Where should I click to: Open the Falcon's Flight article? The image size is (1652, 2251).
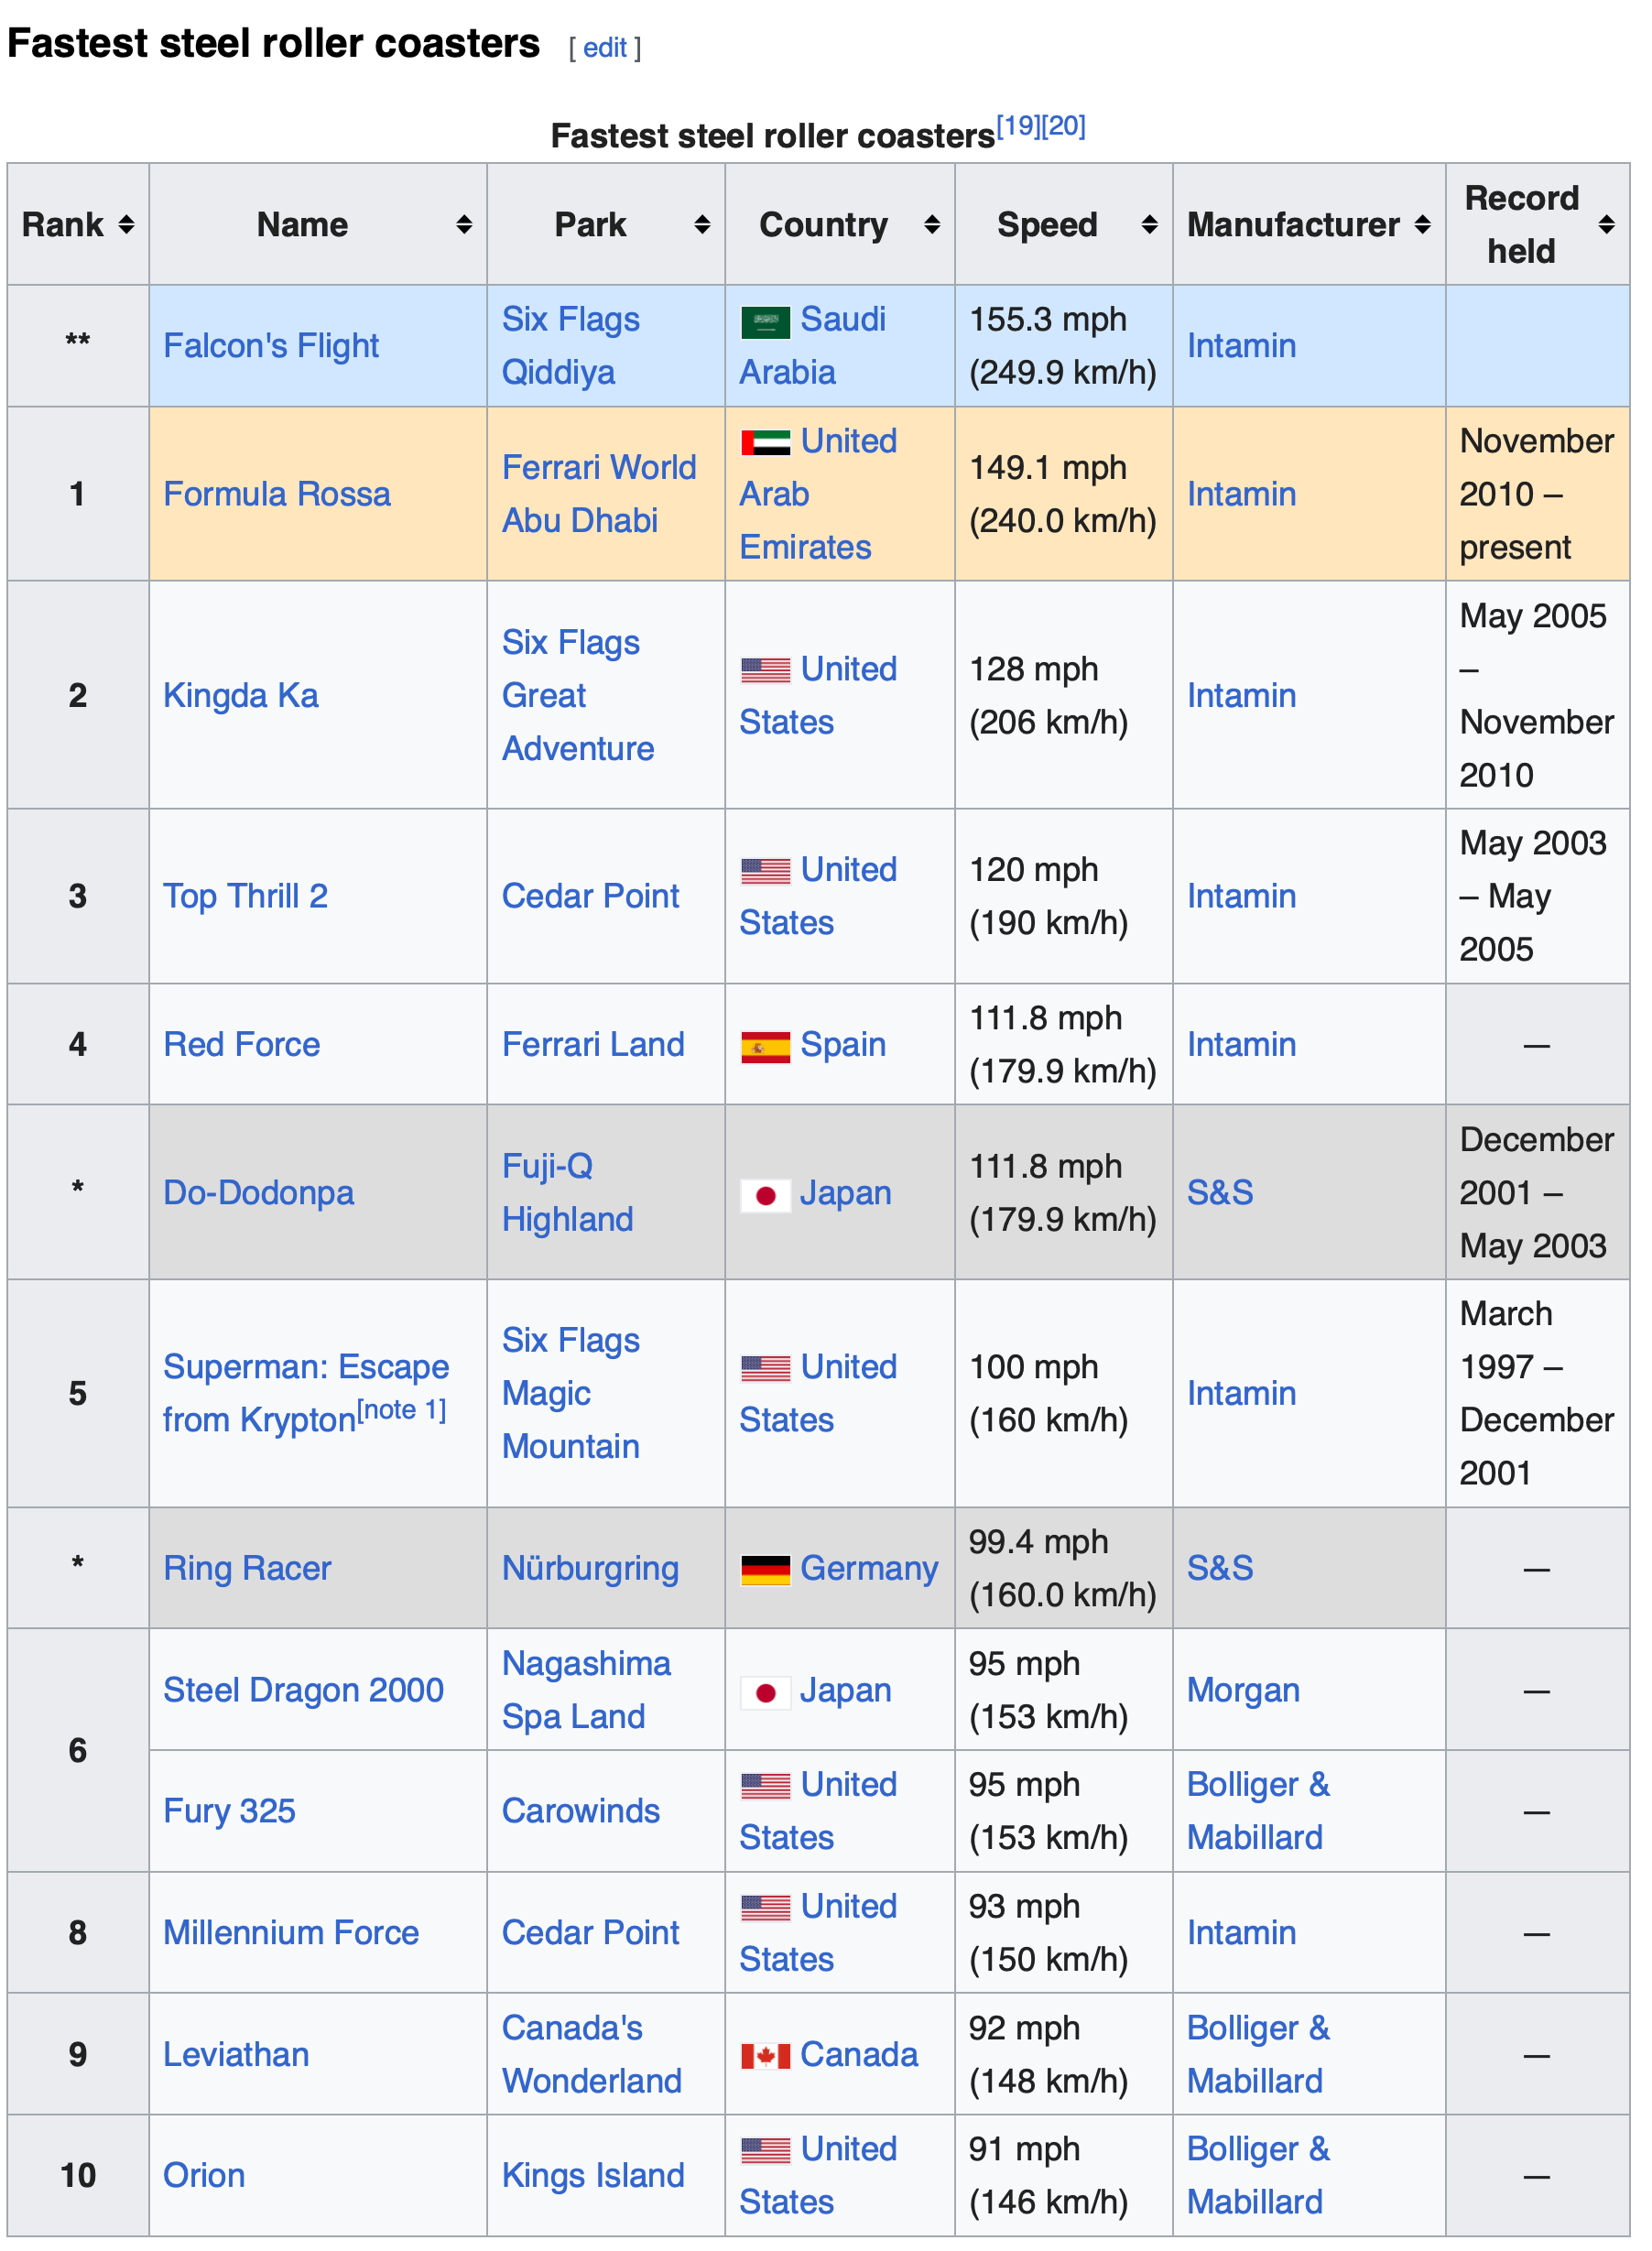[x=271, y=346]
